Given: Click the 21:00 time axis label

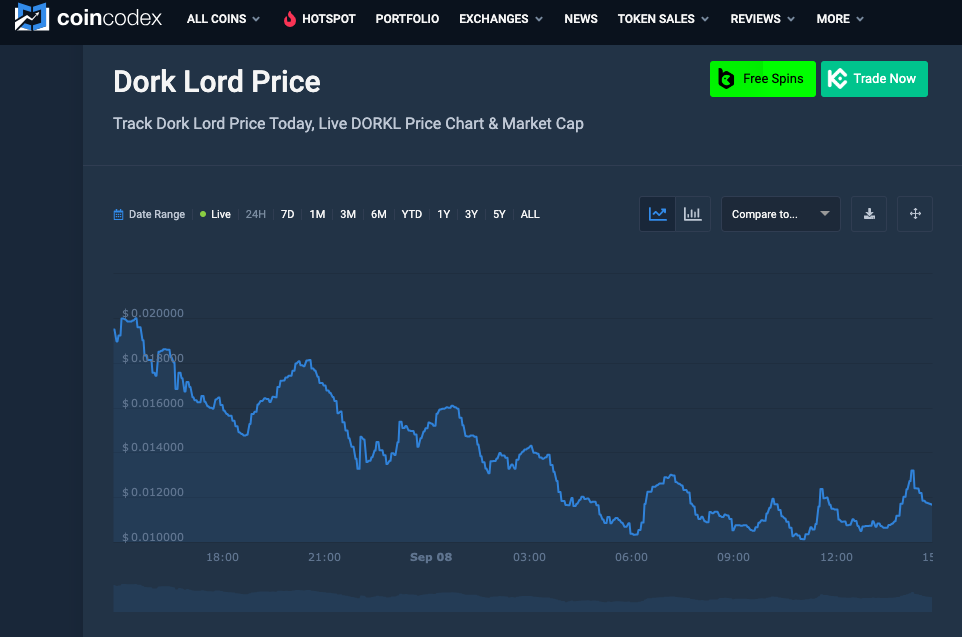Looking at the screenshot, I should coord(325,557).
